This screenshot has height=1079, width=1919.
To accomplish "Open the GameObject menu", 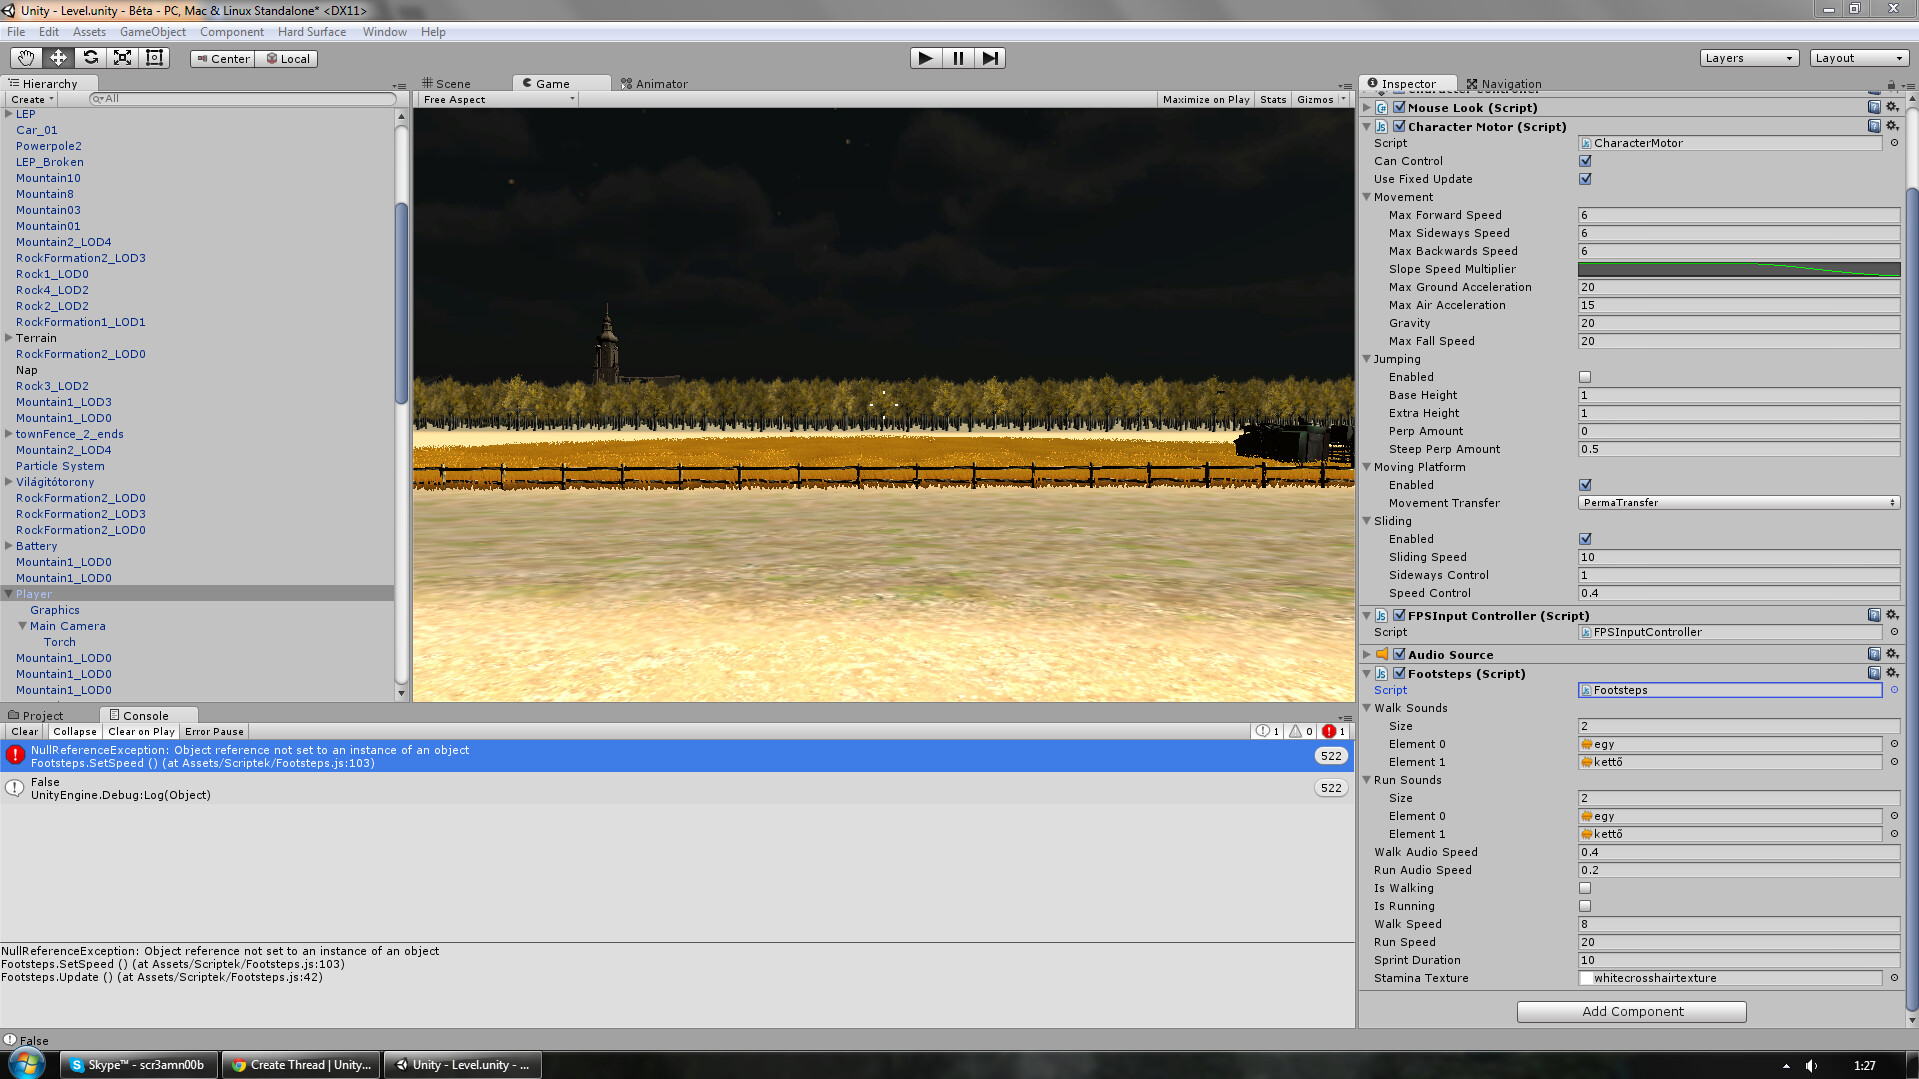I will (x=152, y=32).
